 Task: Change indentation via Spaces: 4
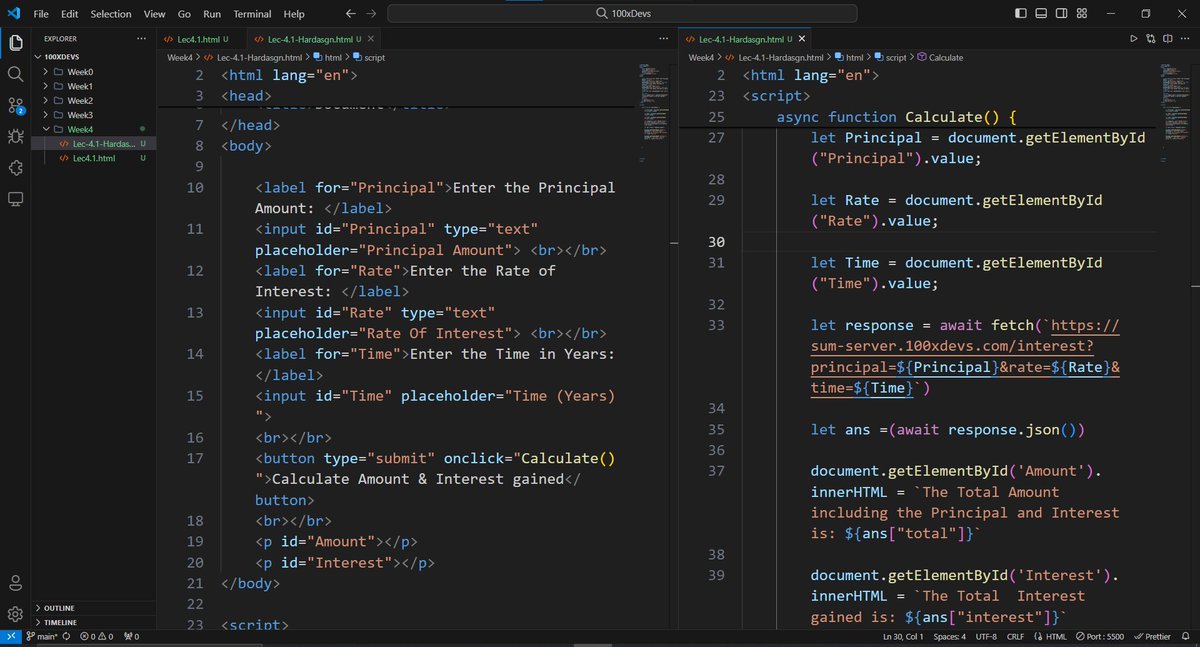tap(950, 637)
